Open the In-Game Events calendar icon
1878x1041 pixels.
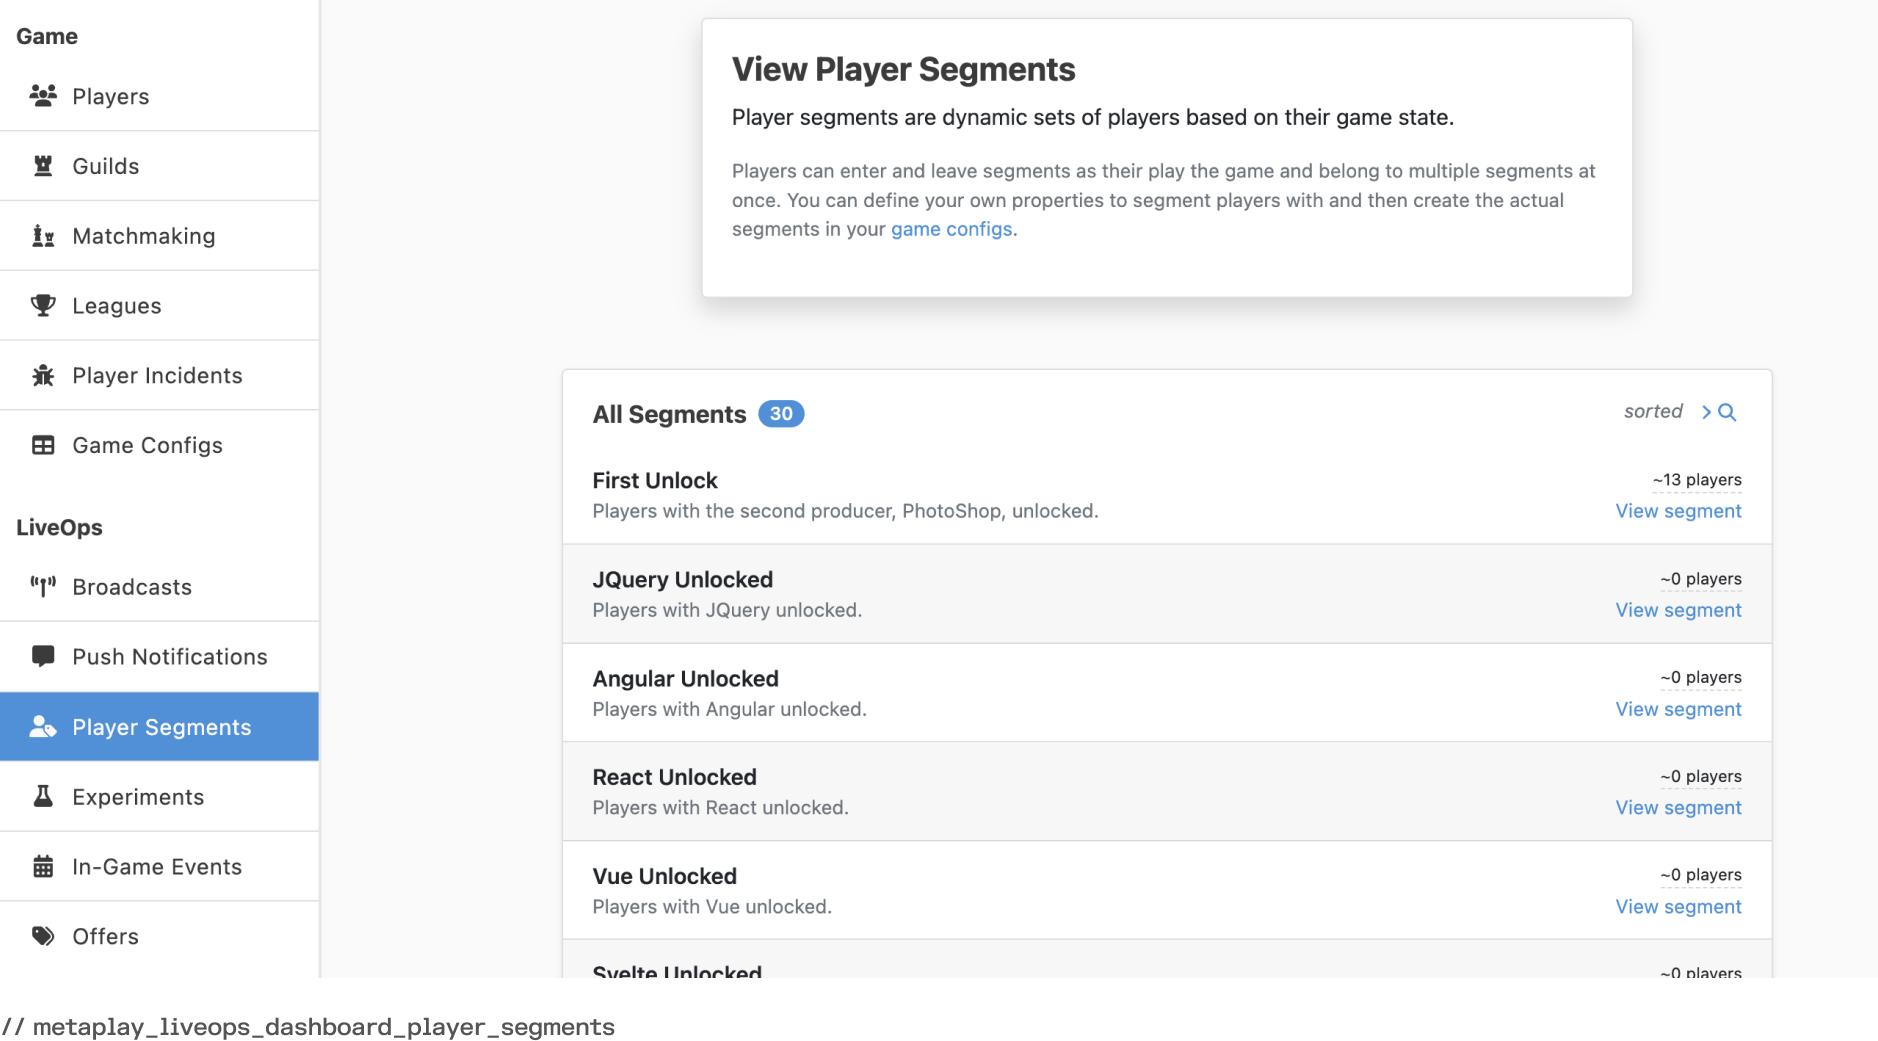point(44,866)
